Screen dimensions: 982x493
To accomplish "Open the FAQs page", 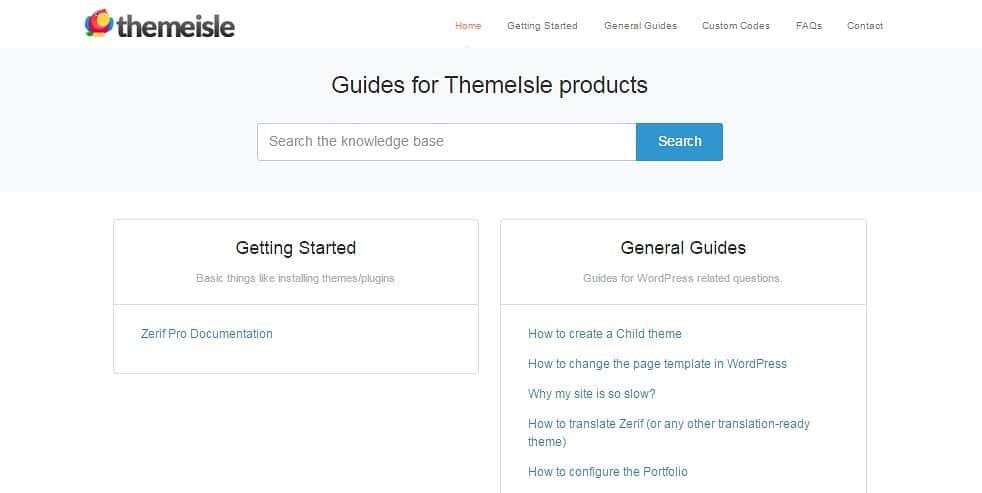I will pyautogui.click(x=809, y=26).
